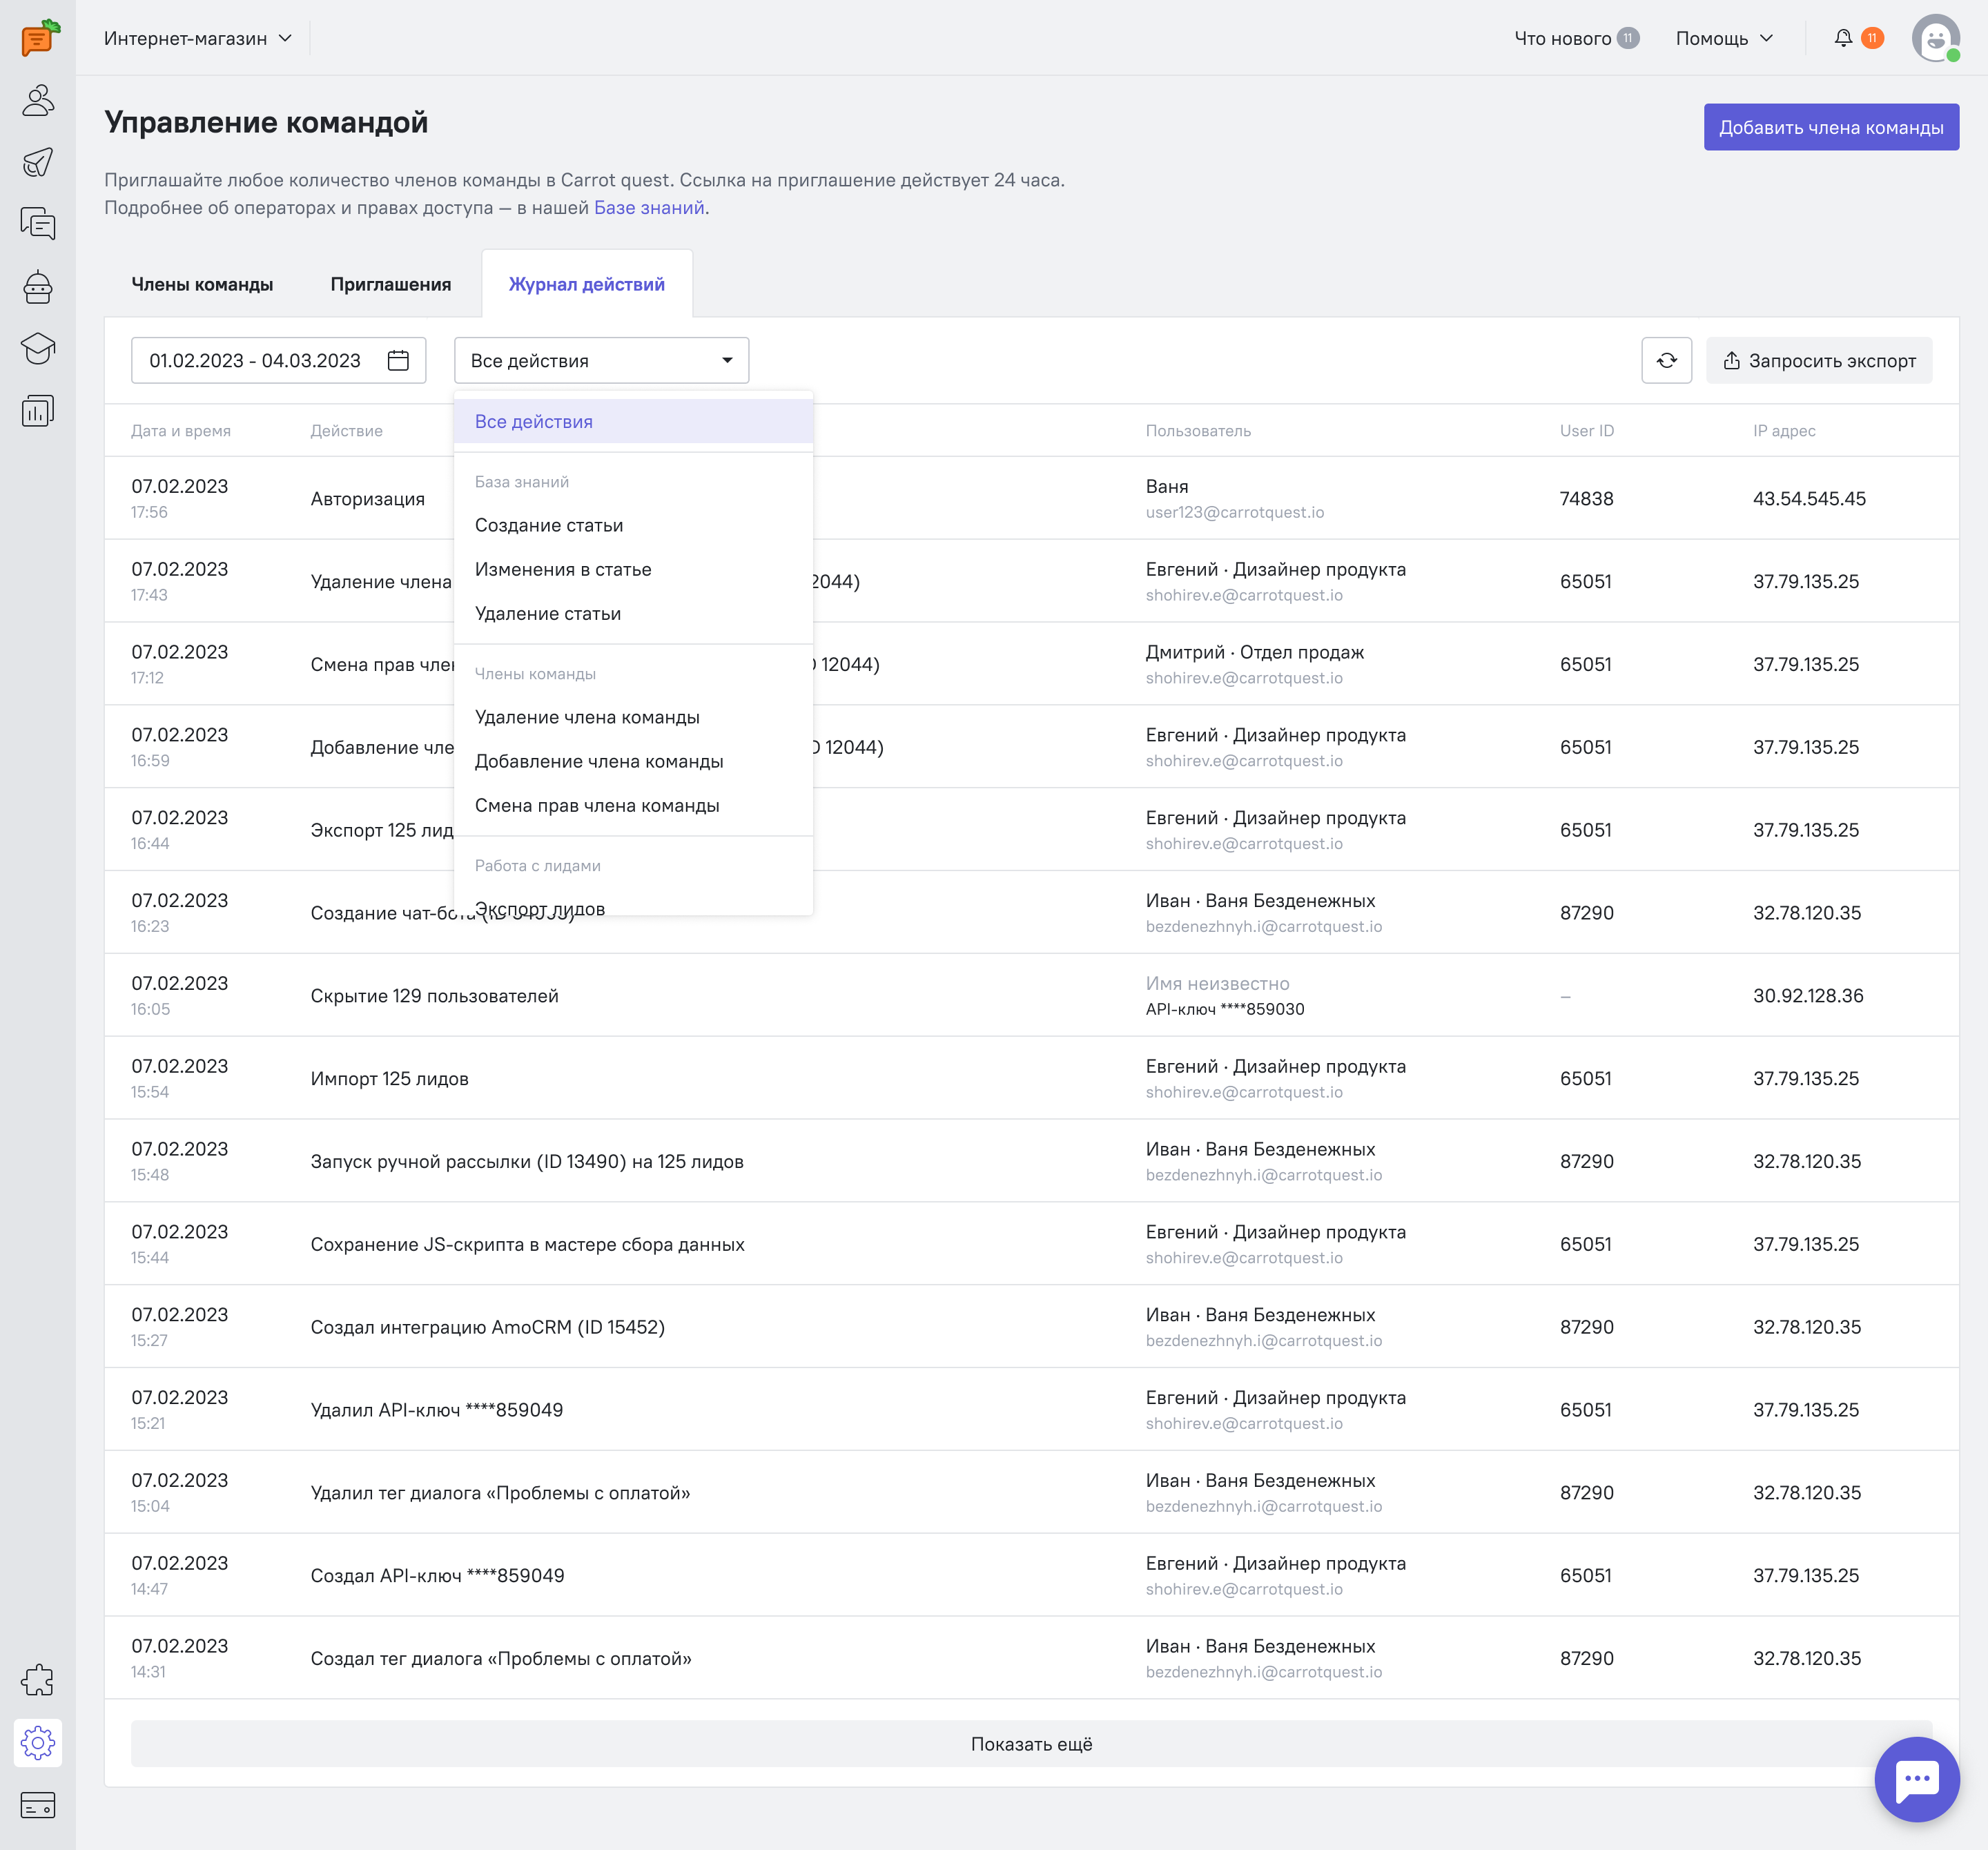
Task: Choose Создание статьи filter option
Action: pyautogui.click(x=633, y=525)
